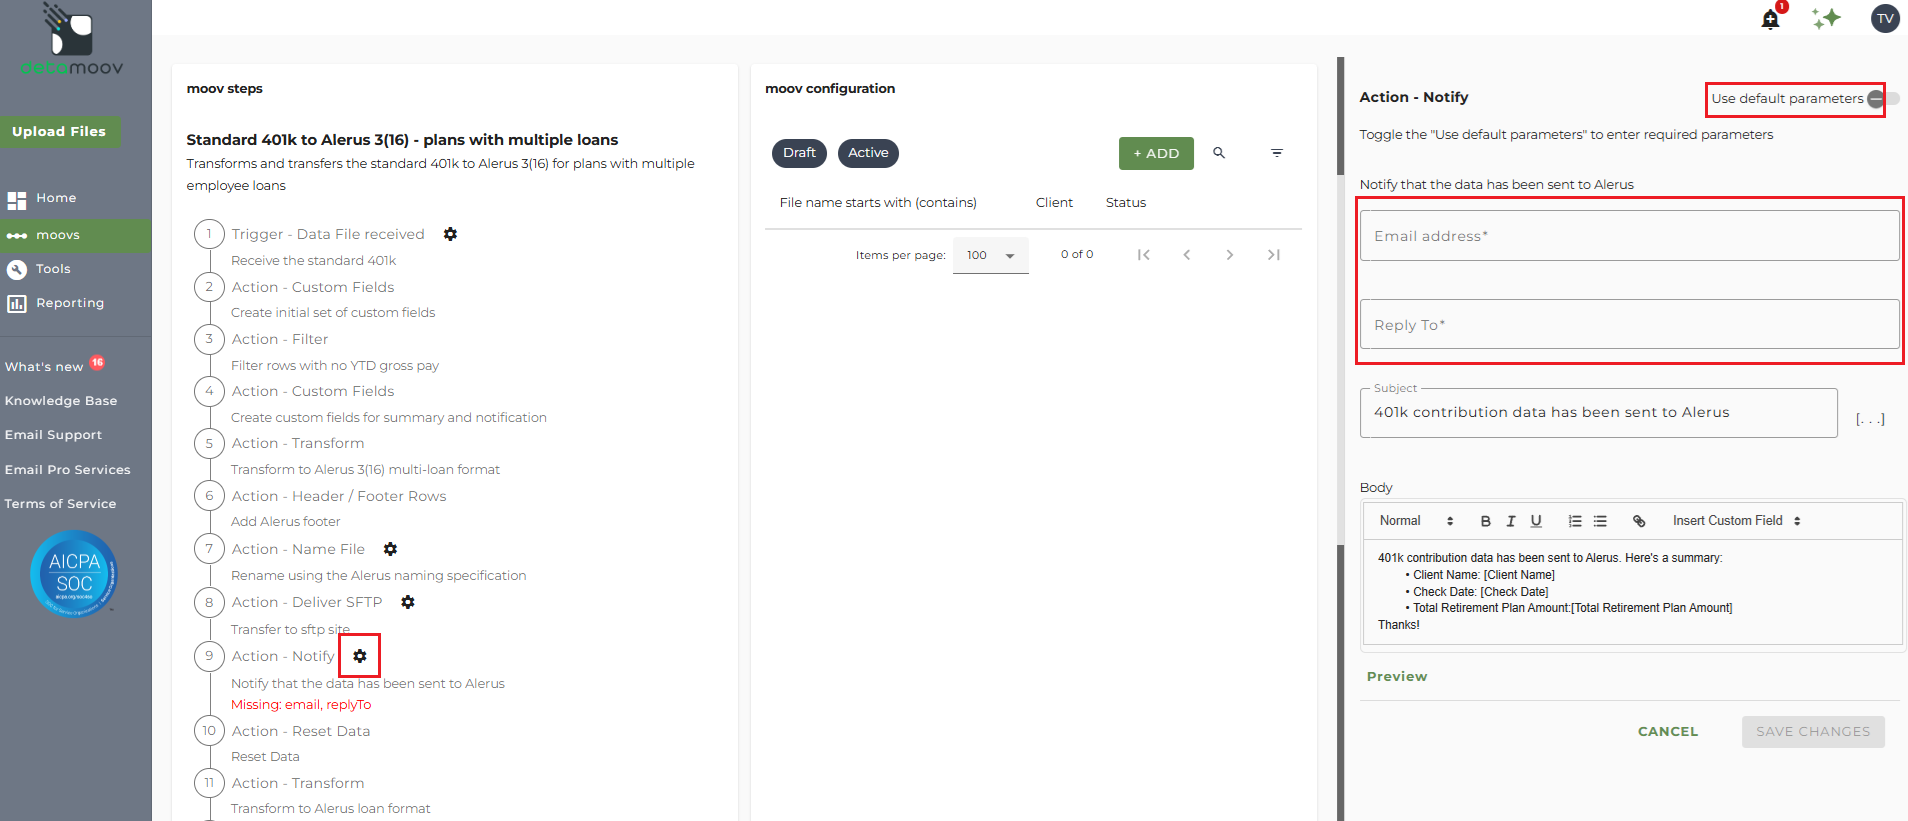Open the notifications bell

pyautogui.click(x=1771, y=19)
